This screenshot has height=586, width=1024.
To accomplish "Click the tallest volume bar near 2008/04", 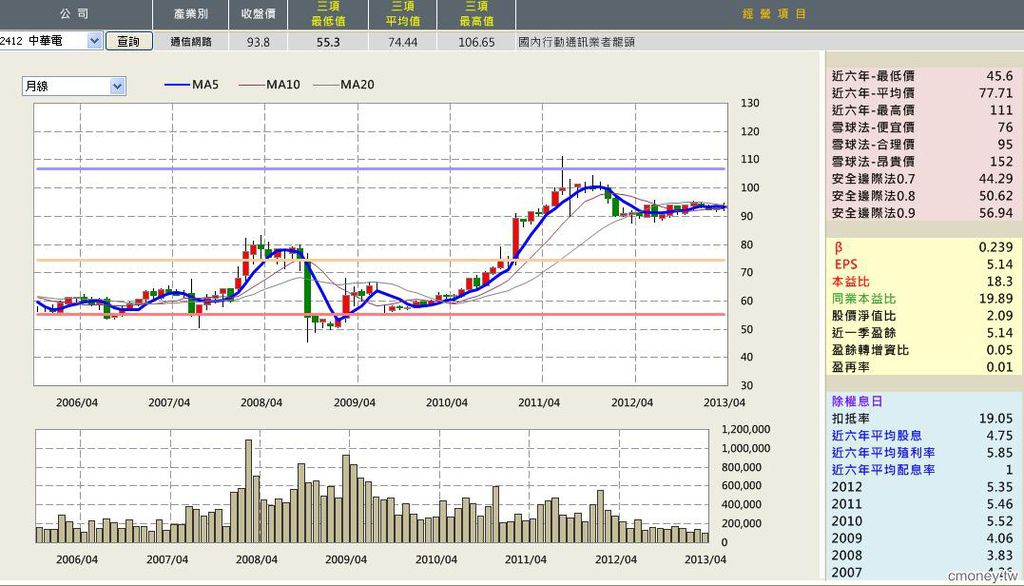I will click(x=248, y=491).
